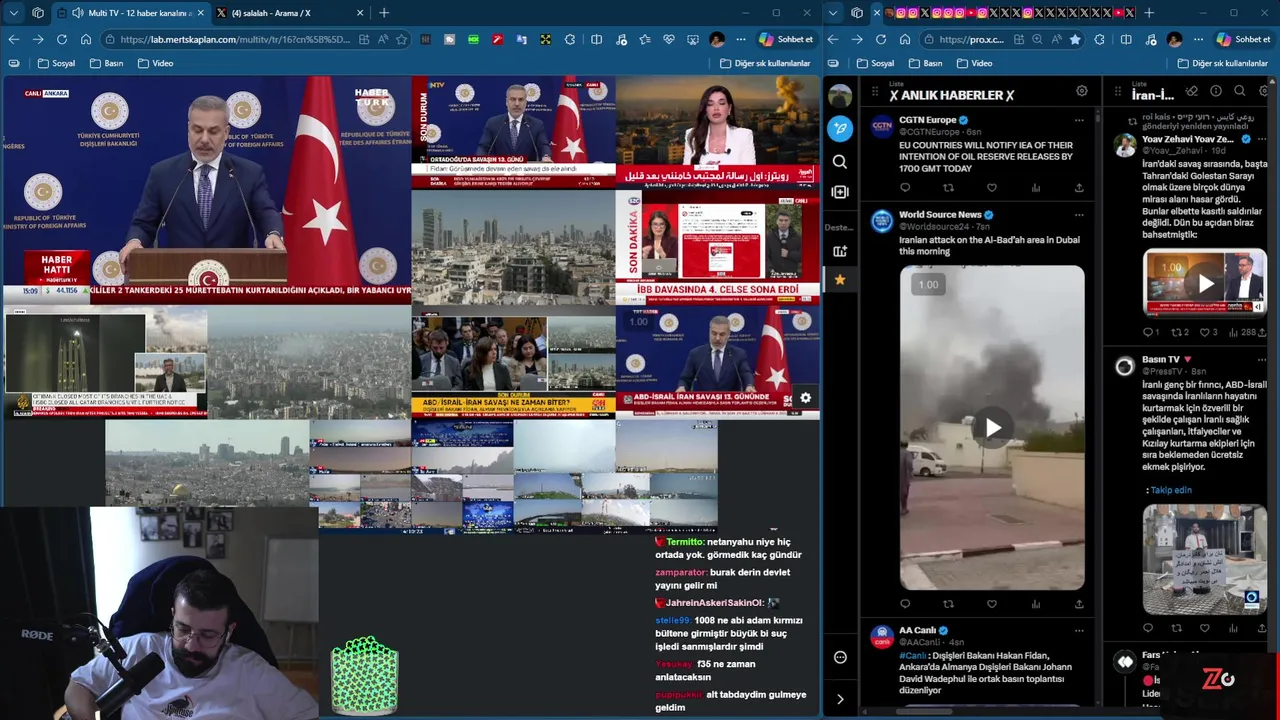This screenshot has height=720, width=1280.
Task: Click Sohbet et Copilot button in right browser
Action: (1243, 39)
